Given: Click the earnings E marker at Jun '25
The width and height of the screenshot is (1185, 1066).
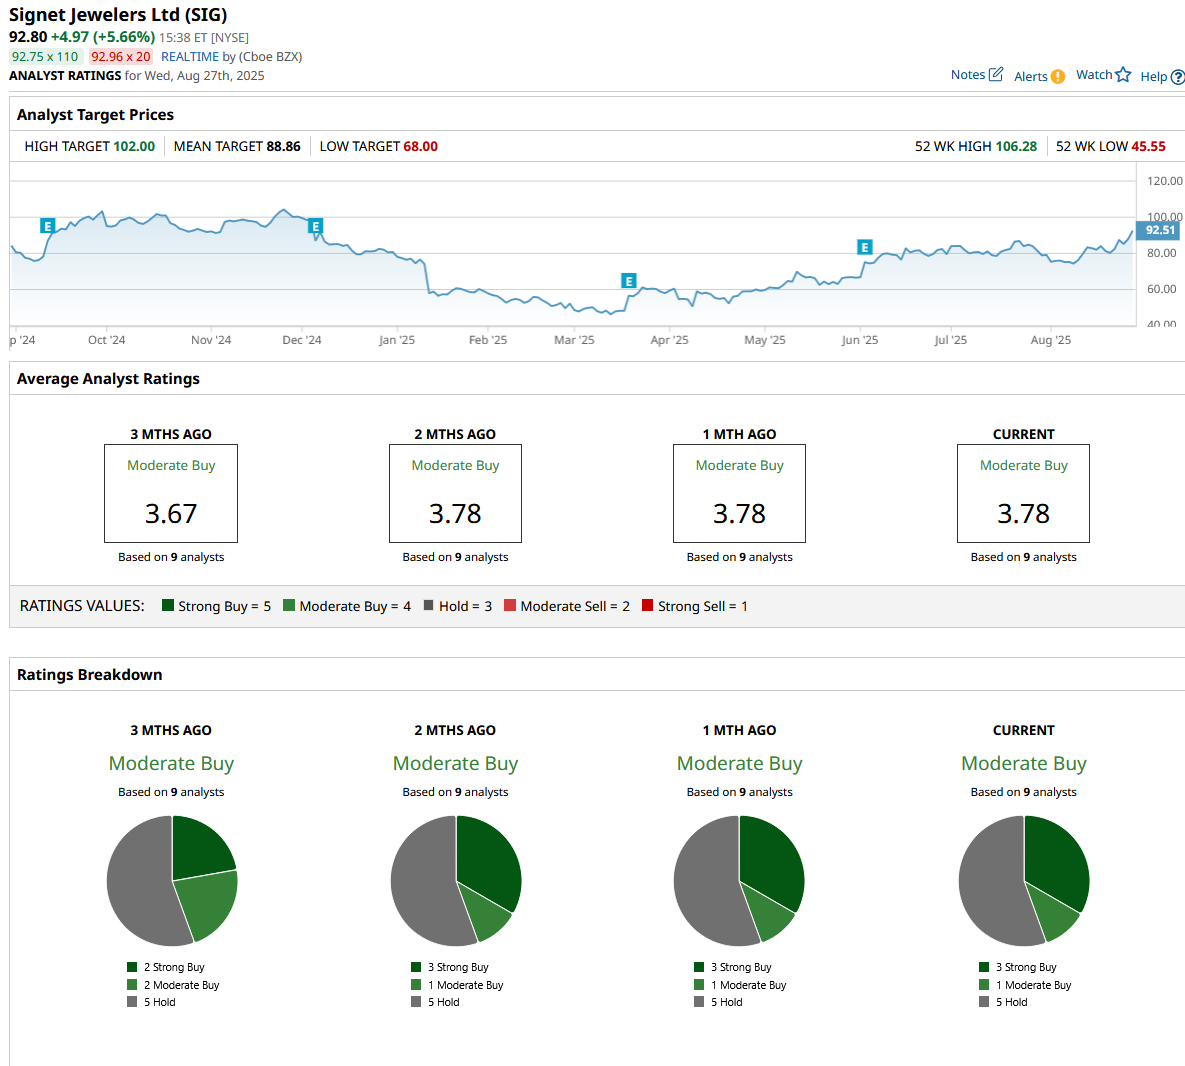Looking at the screenshot, I should [865, 247].
